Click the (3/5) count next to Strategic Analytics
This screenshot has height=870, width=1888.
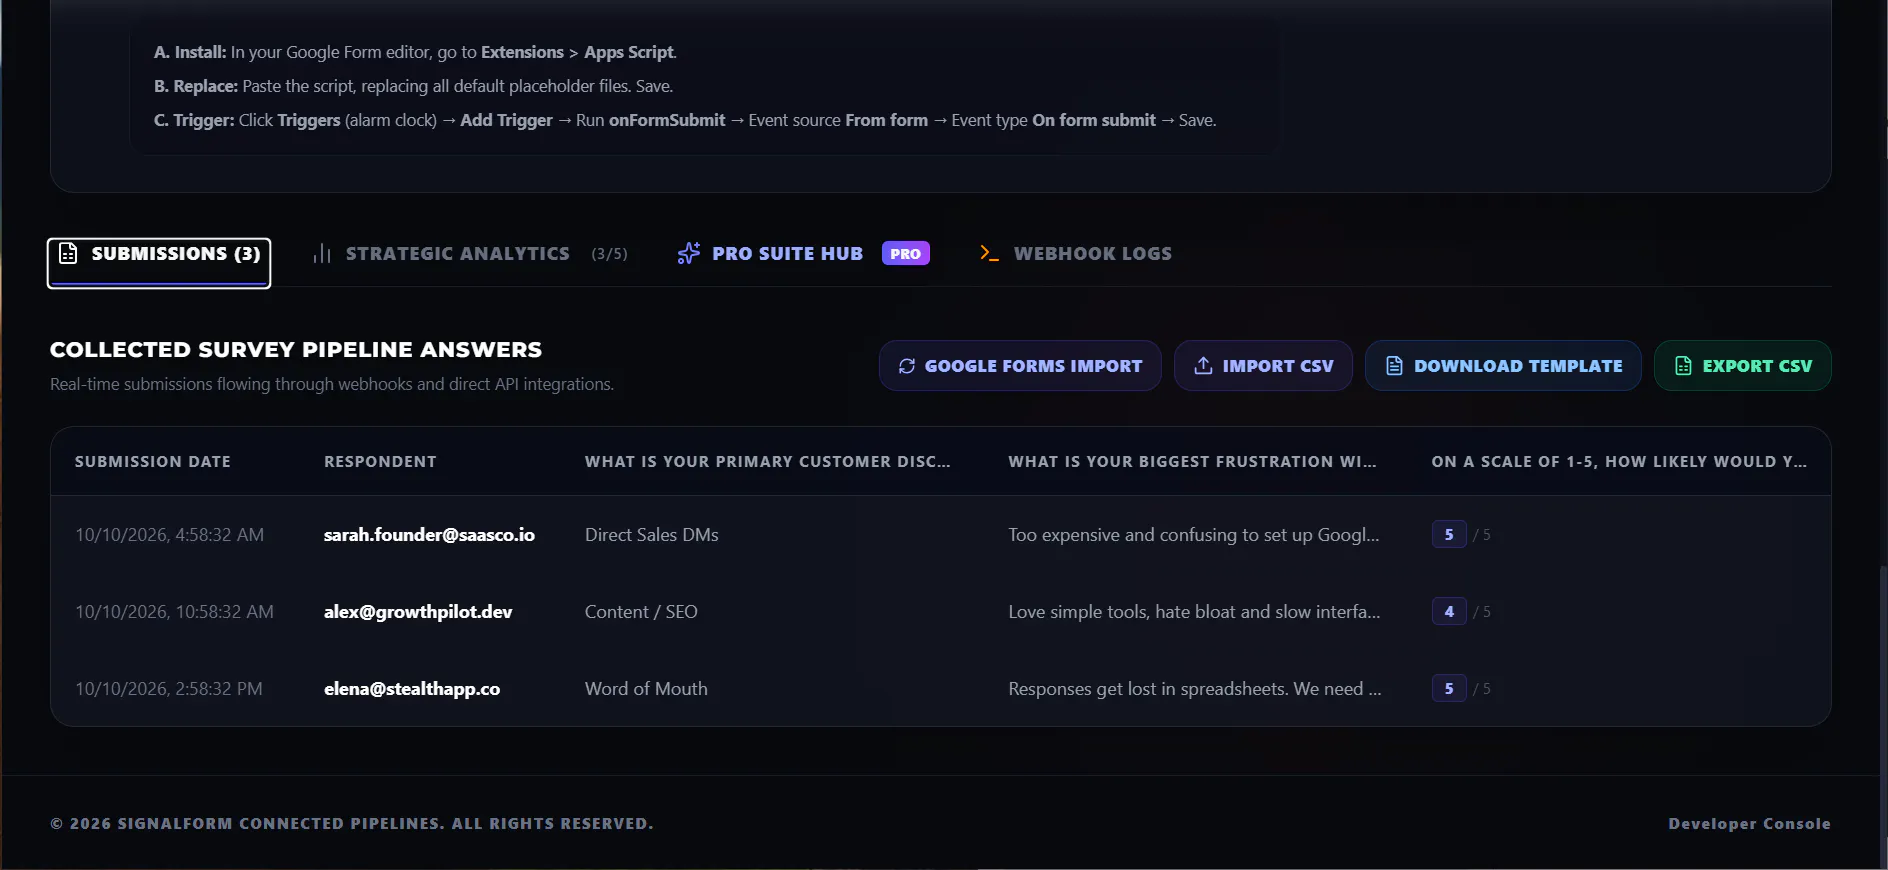click(x=609, y=254)
